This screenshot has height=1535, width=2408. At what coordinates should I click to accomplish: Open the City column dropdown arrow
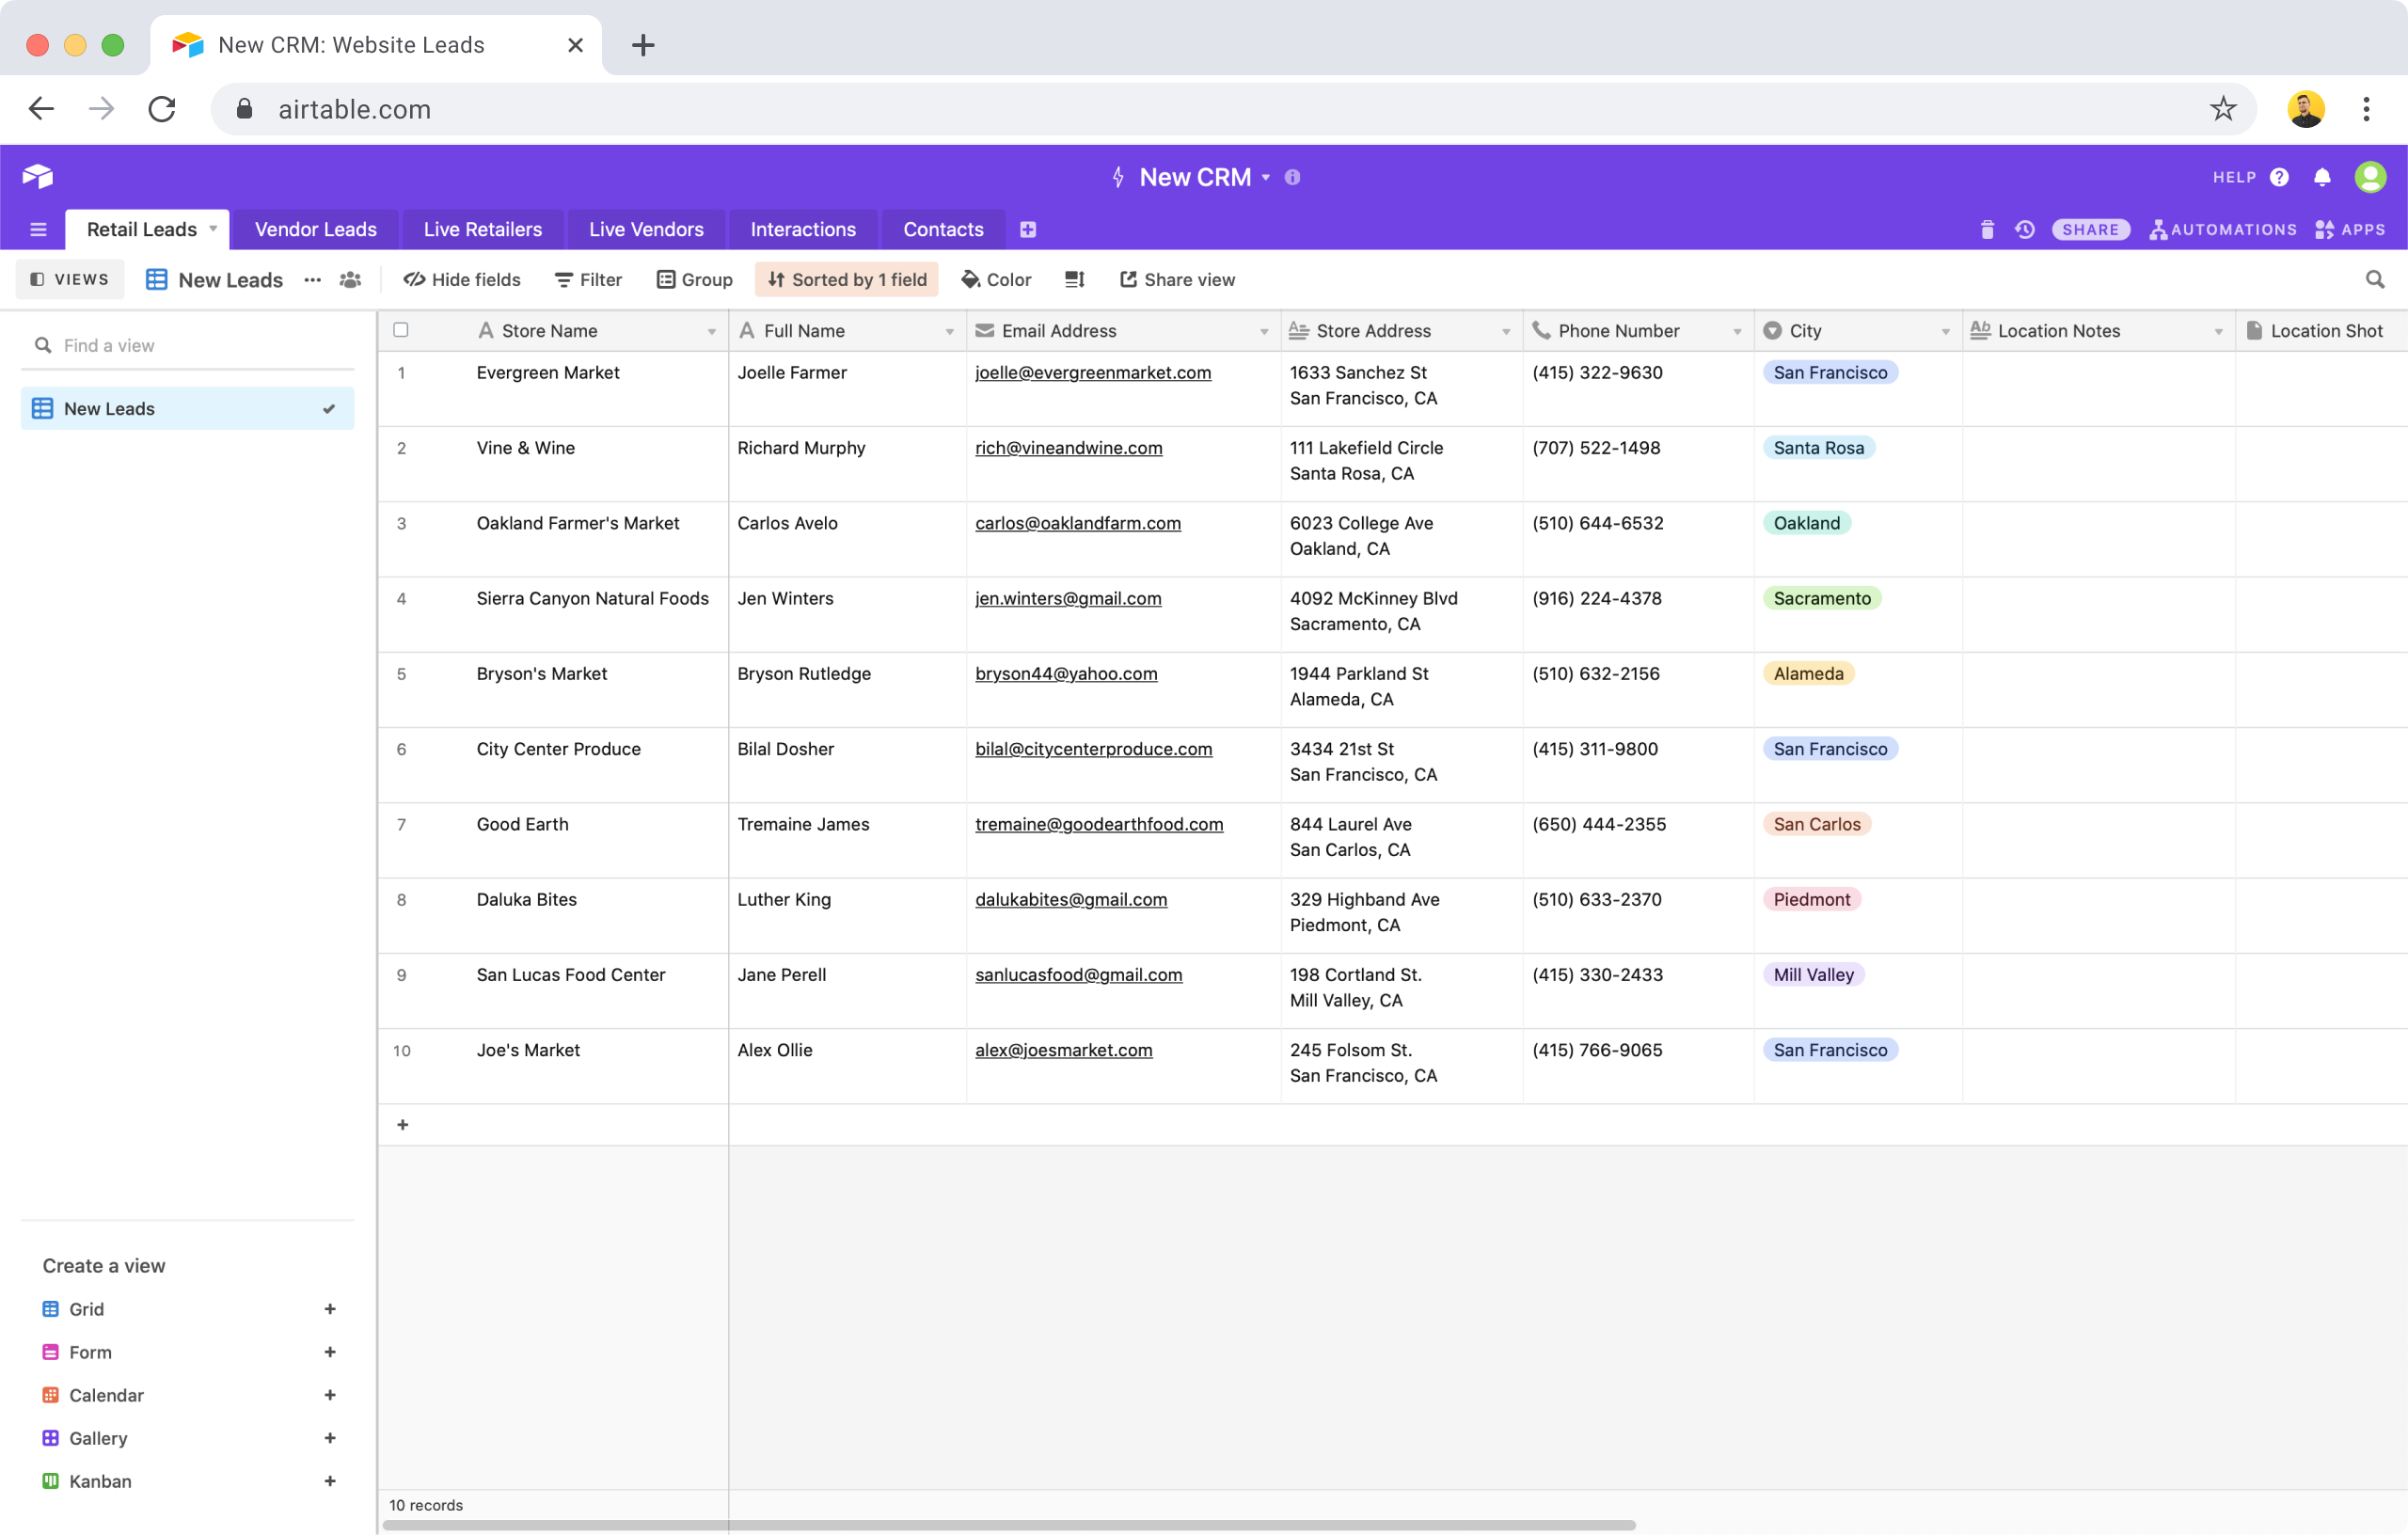pyautogui.click(x=1945, y=332)
